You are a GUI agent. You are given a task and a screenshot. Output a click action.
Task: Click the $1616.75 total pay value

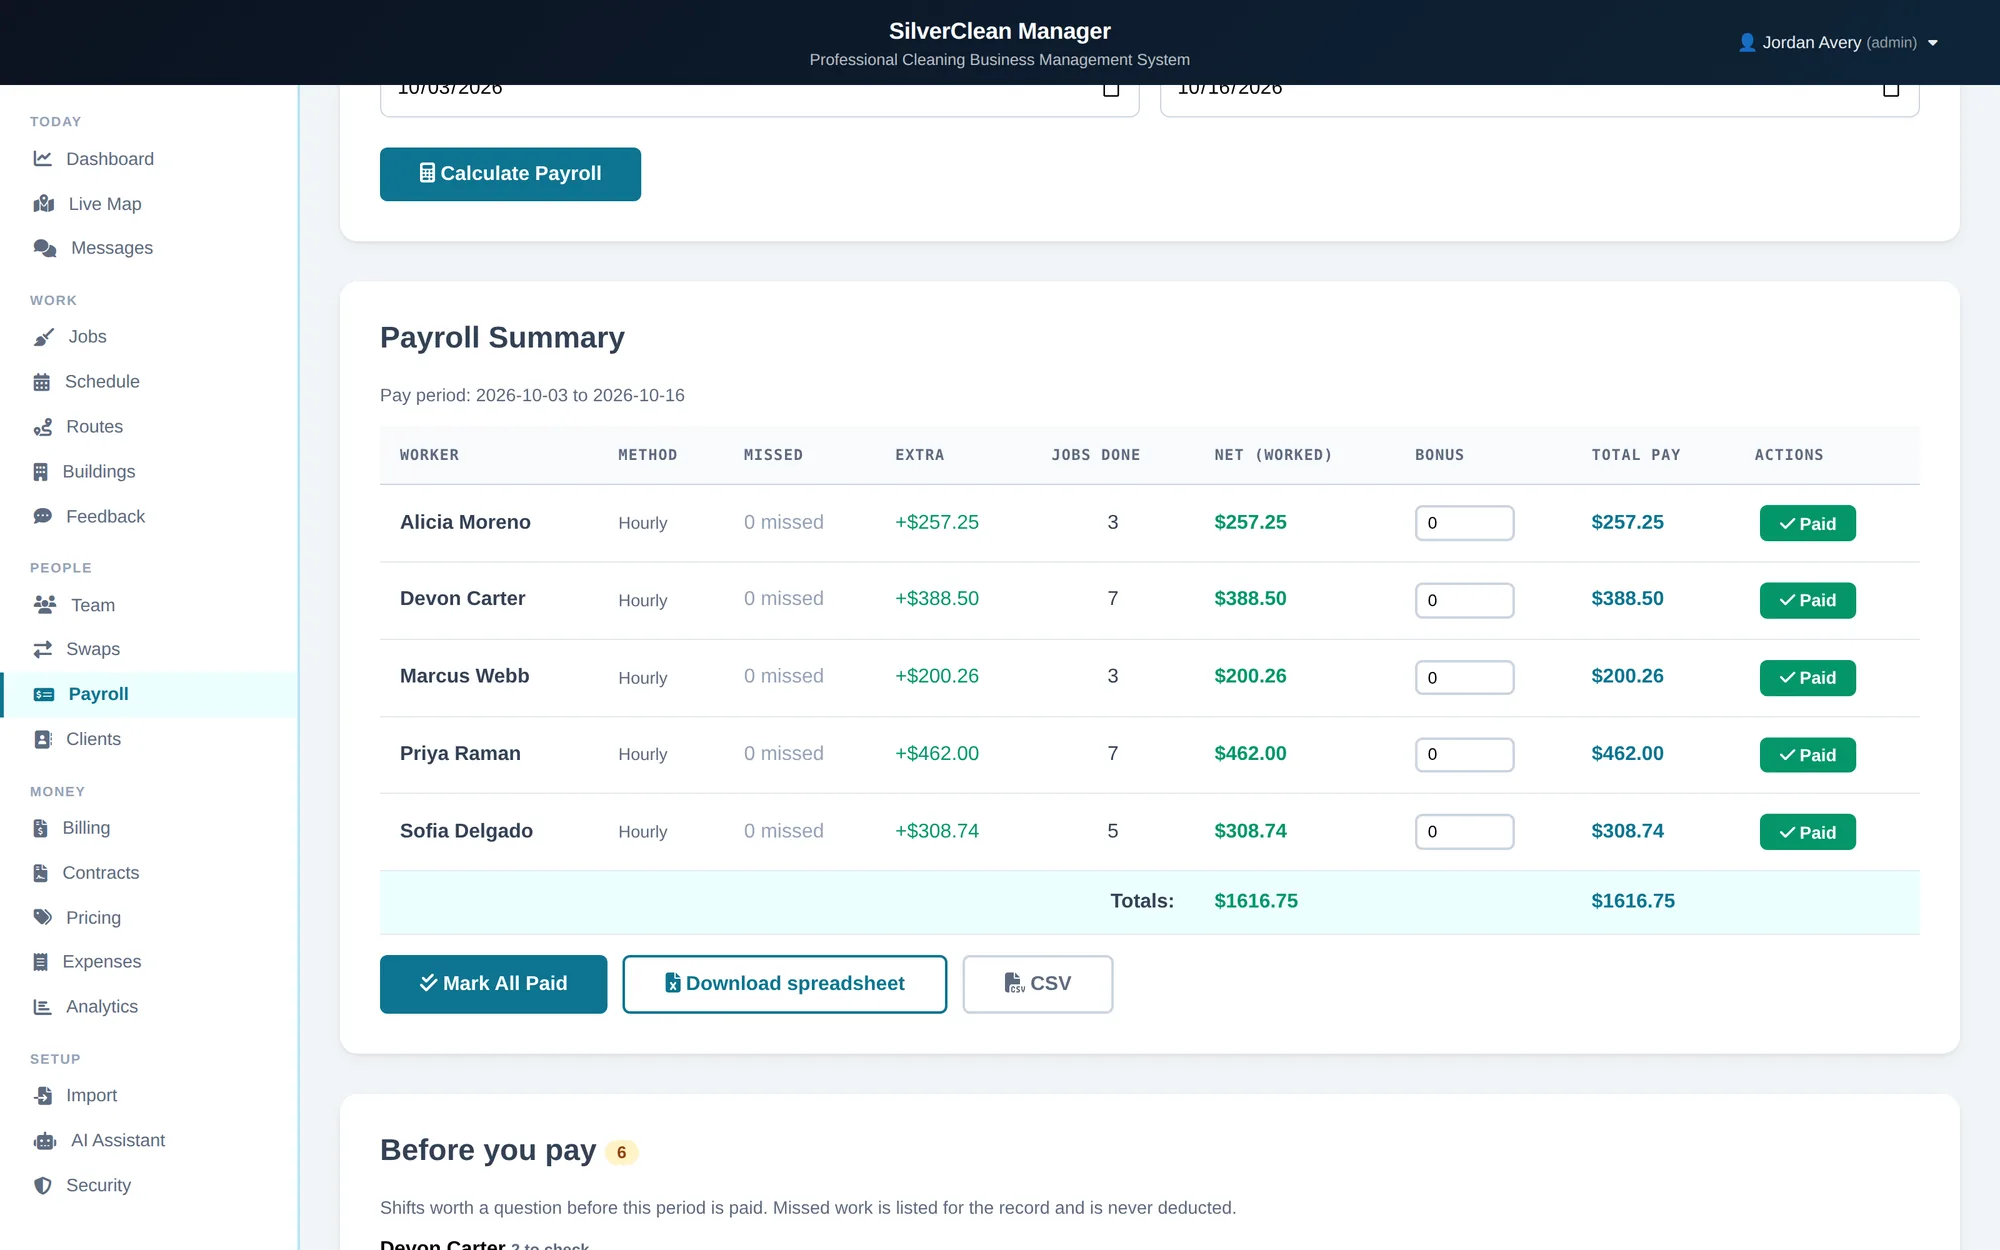click(1633, 901)
